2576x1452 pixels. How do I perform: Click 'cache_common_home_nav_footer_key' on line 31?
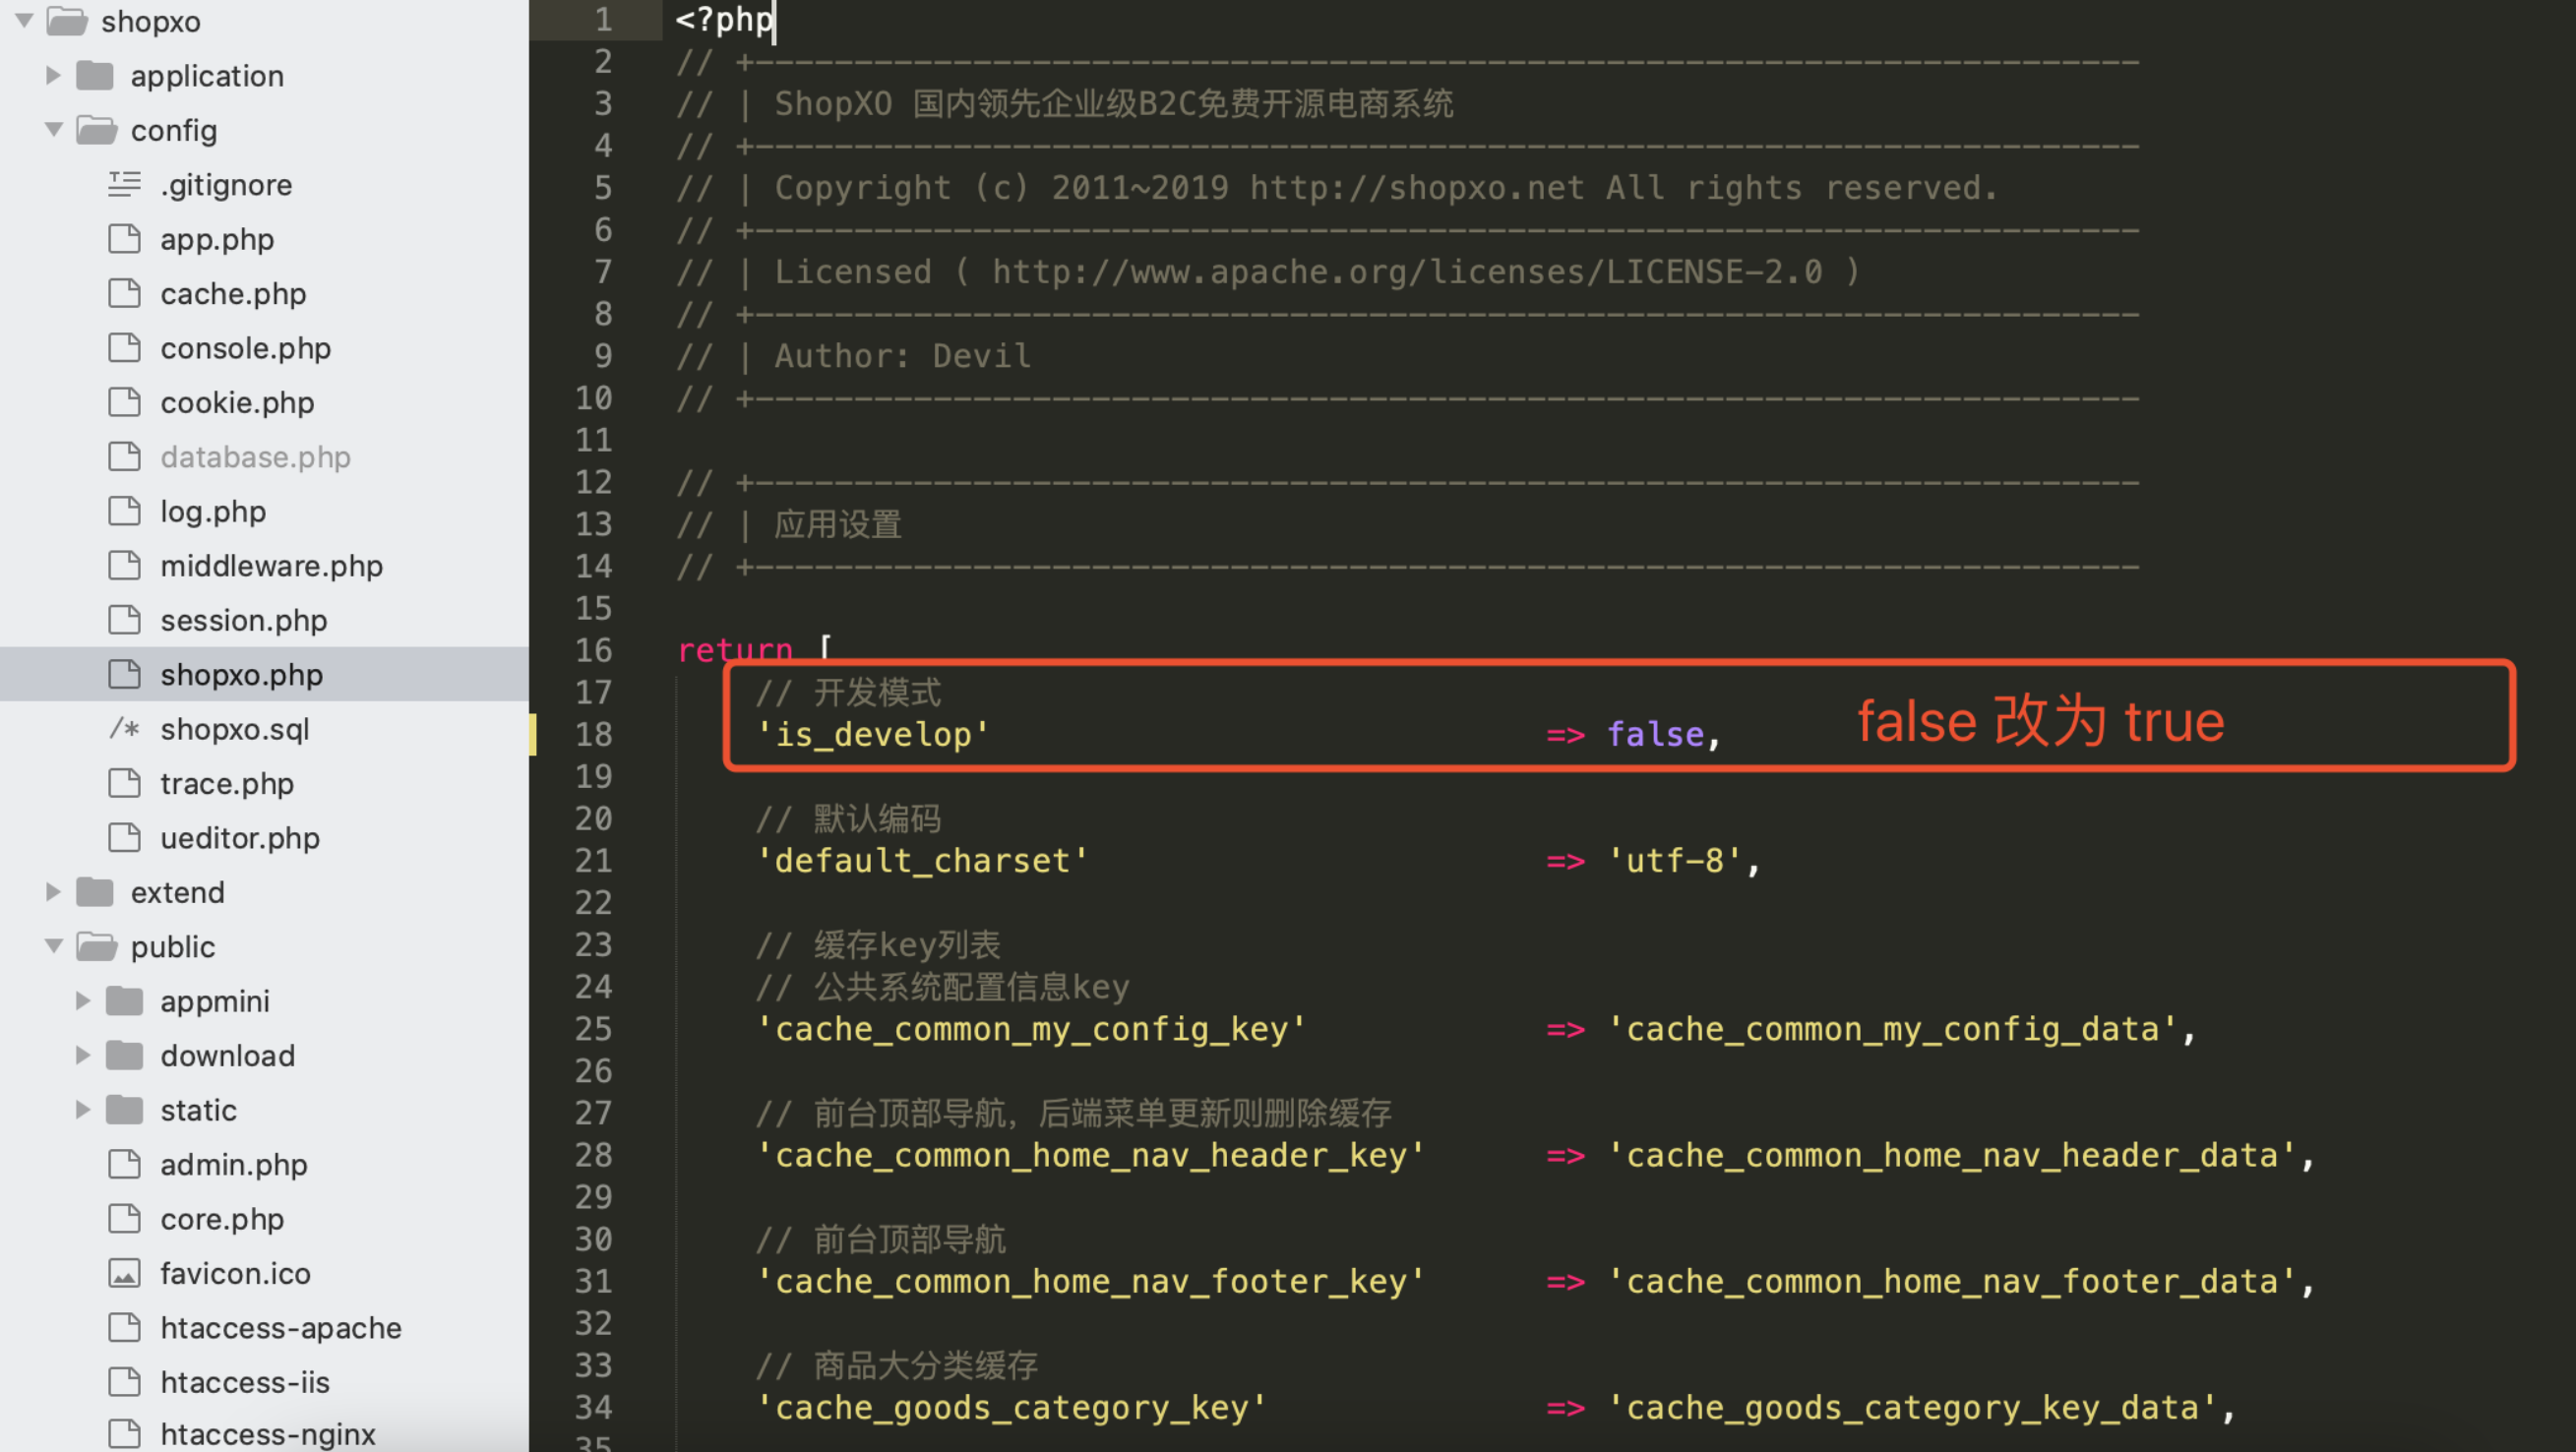tap(1090, 1281)
